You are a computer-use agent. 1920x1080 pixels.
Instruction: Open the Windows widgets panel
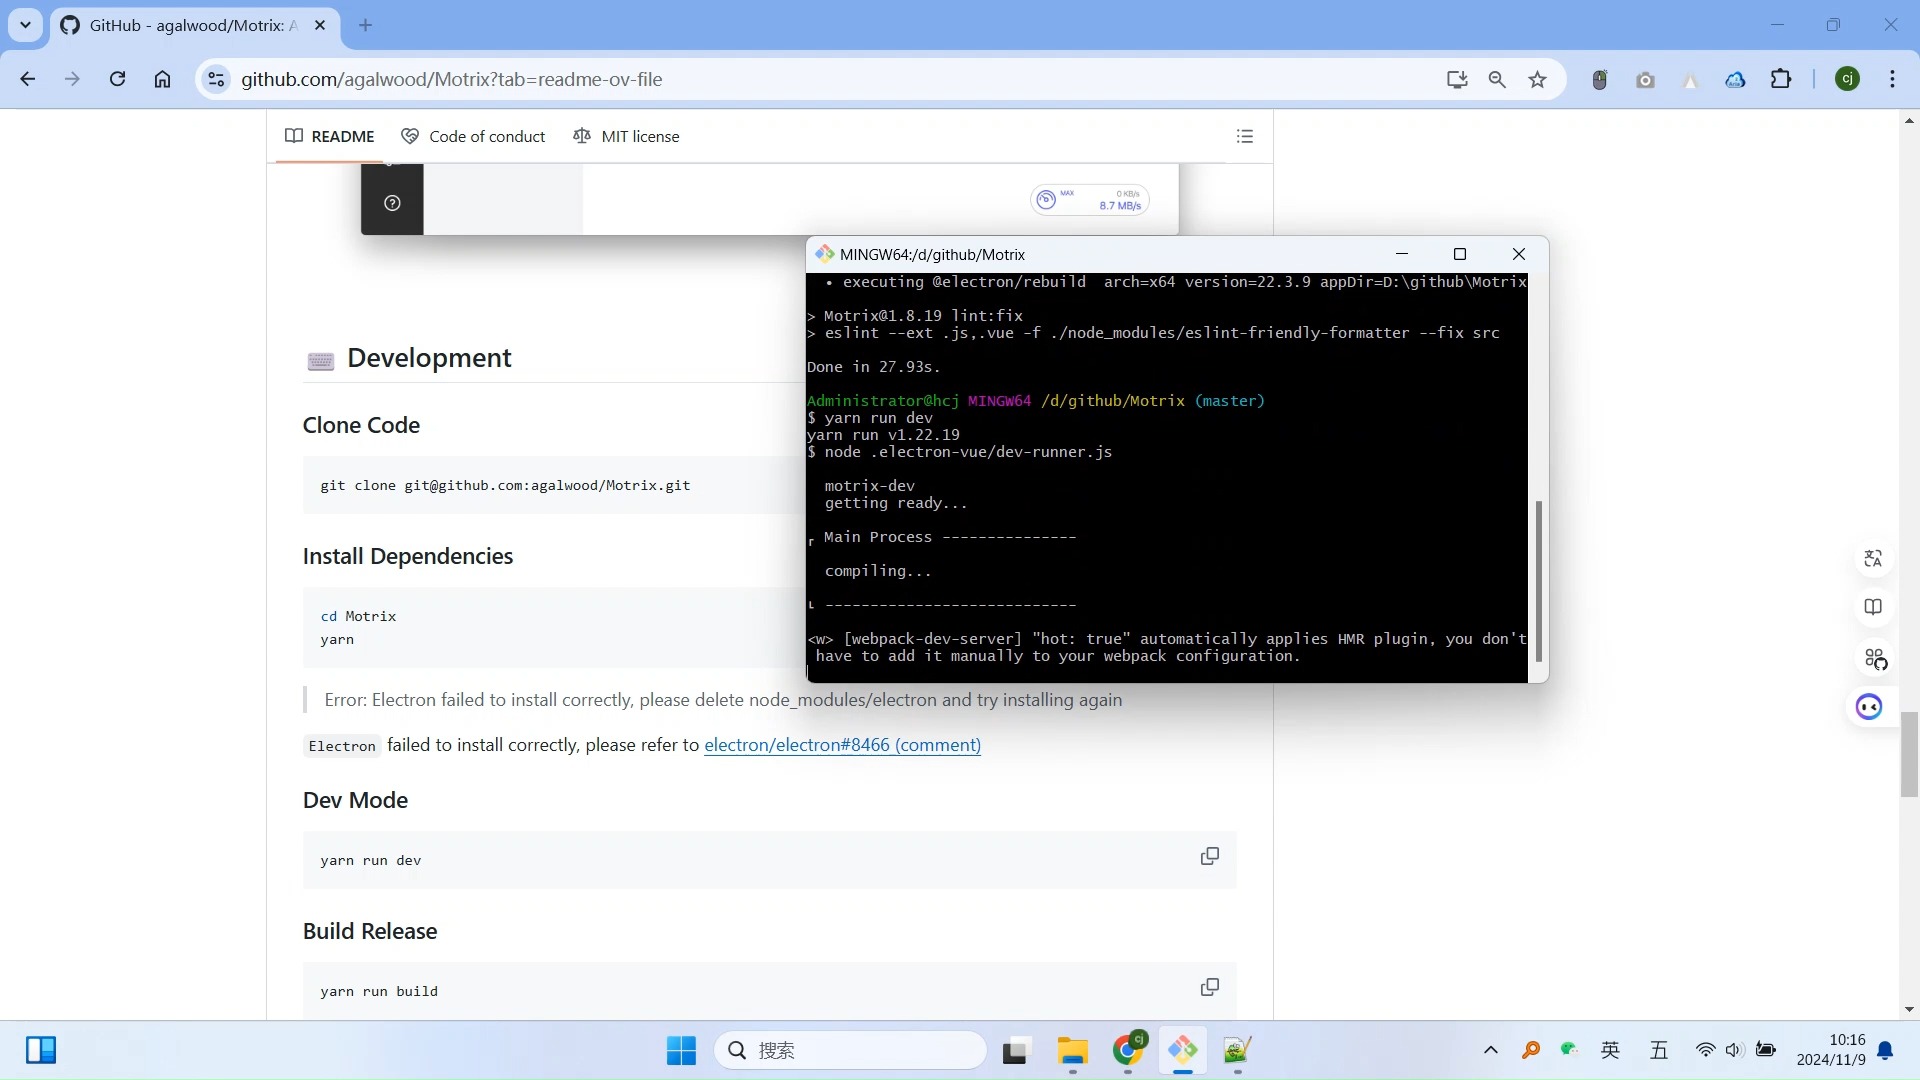pos(41,1050)
